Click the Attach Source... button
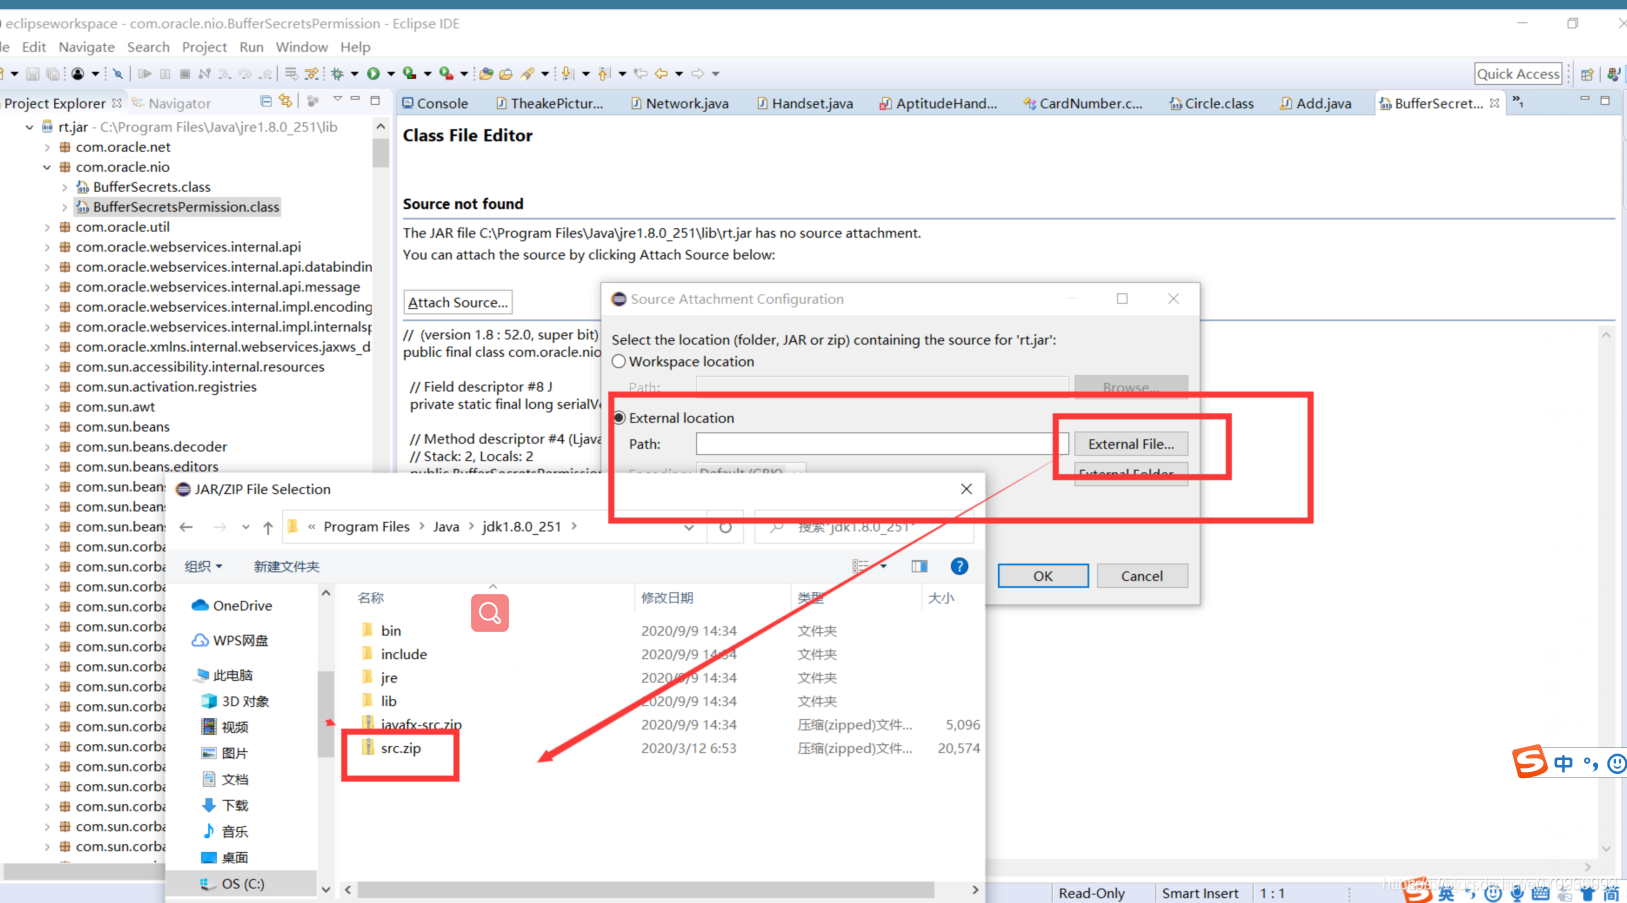 [x=458, y=302]
